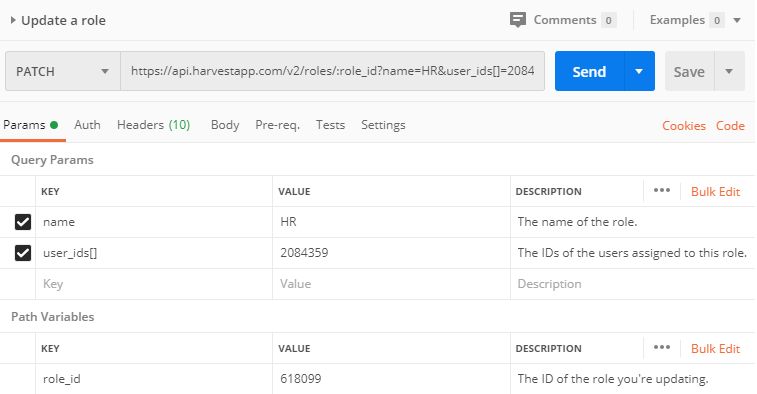Uncheck the name query parameter checkbox
Viewport: 757px width, 394px height.
pos(23,222)
